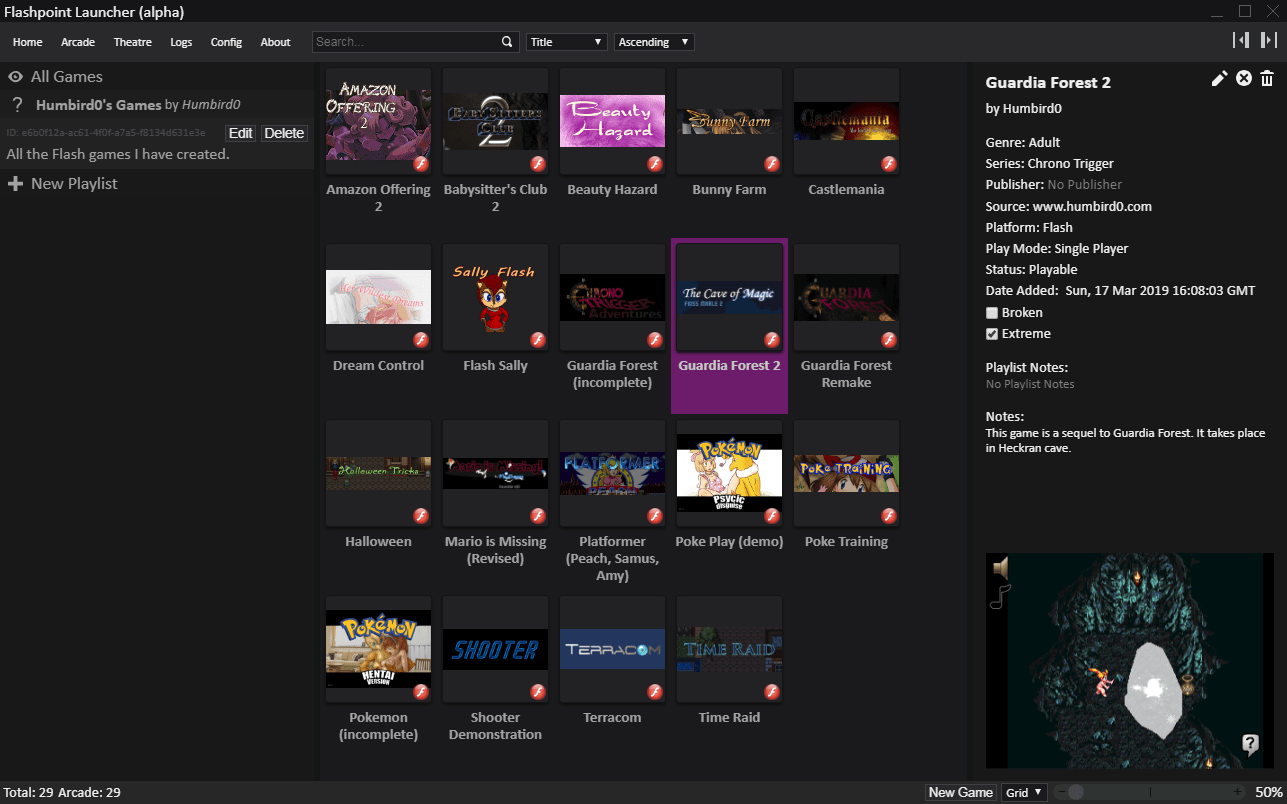Open the Title sort-by dropdown
Screen dimensions: 1287x804
coord(566,42)
